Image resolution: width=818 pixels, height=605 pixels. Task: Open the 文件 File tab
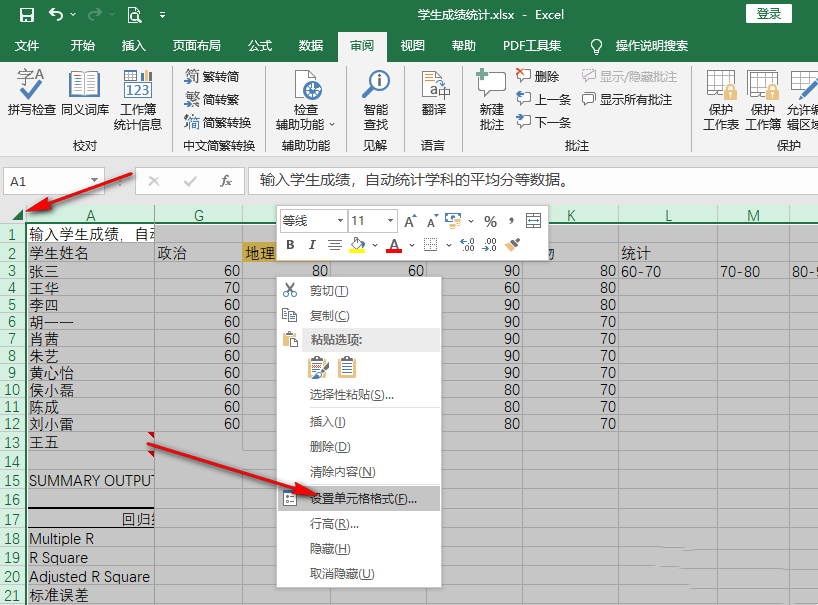(27, 46)
